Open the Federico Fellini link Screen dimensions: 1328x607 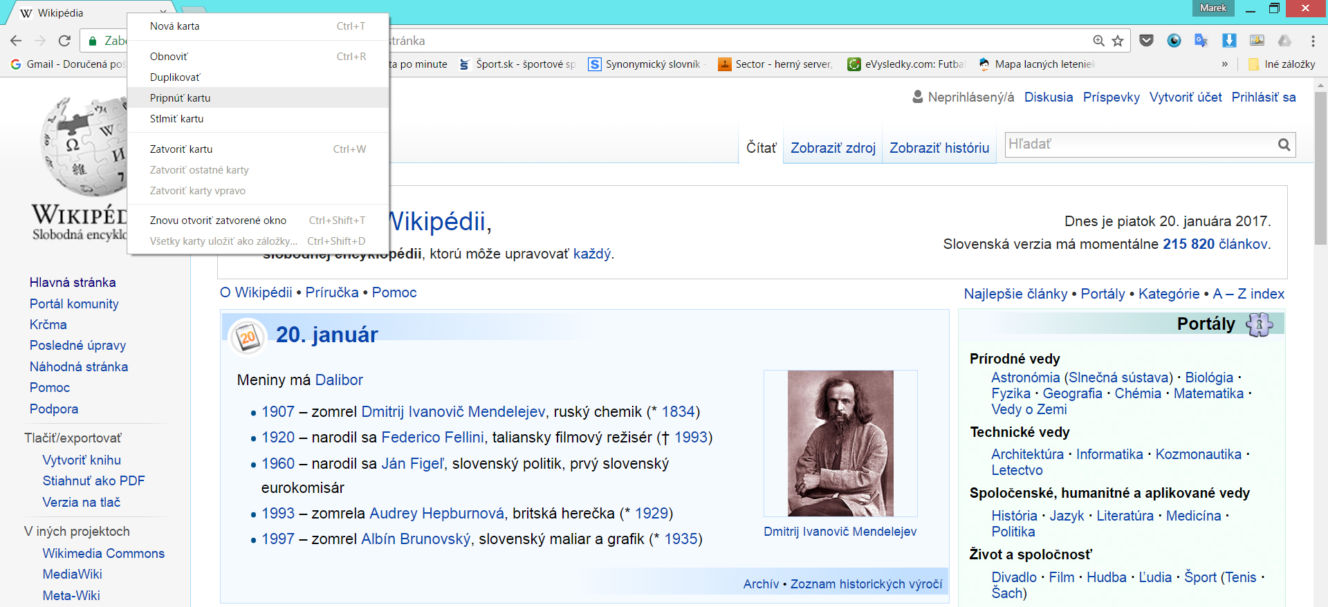click(x=433, y=437)
